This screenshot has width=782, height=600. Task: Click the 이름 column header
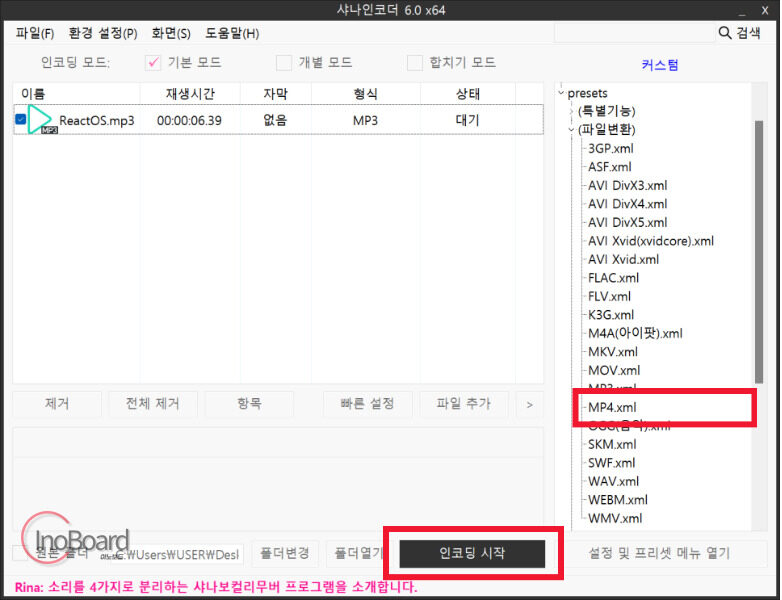tap(76, 94)
